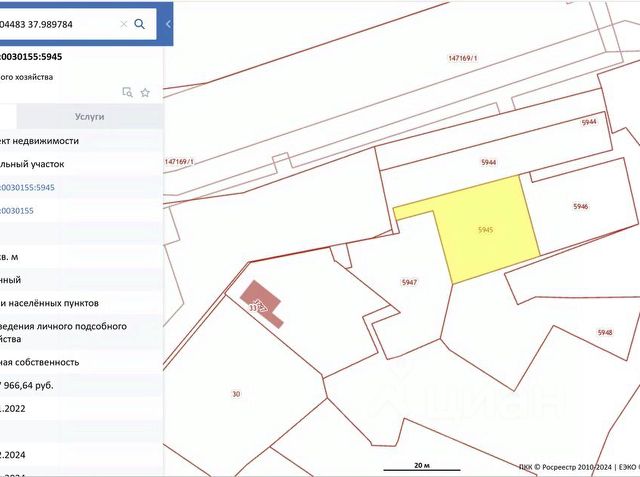Open the cadastral number link ending 0030155:5945
Image resolution: width=640 pixels, height=477 pixels.
27,188
